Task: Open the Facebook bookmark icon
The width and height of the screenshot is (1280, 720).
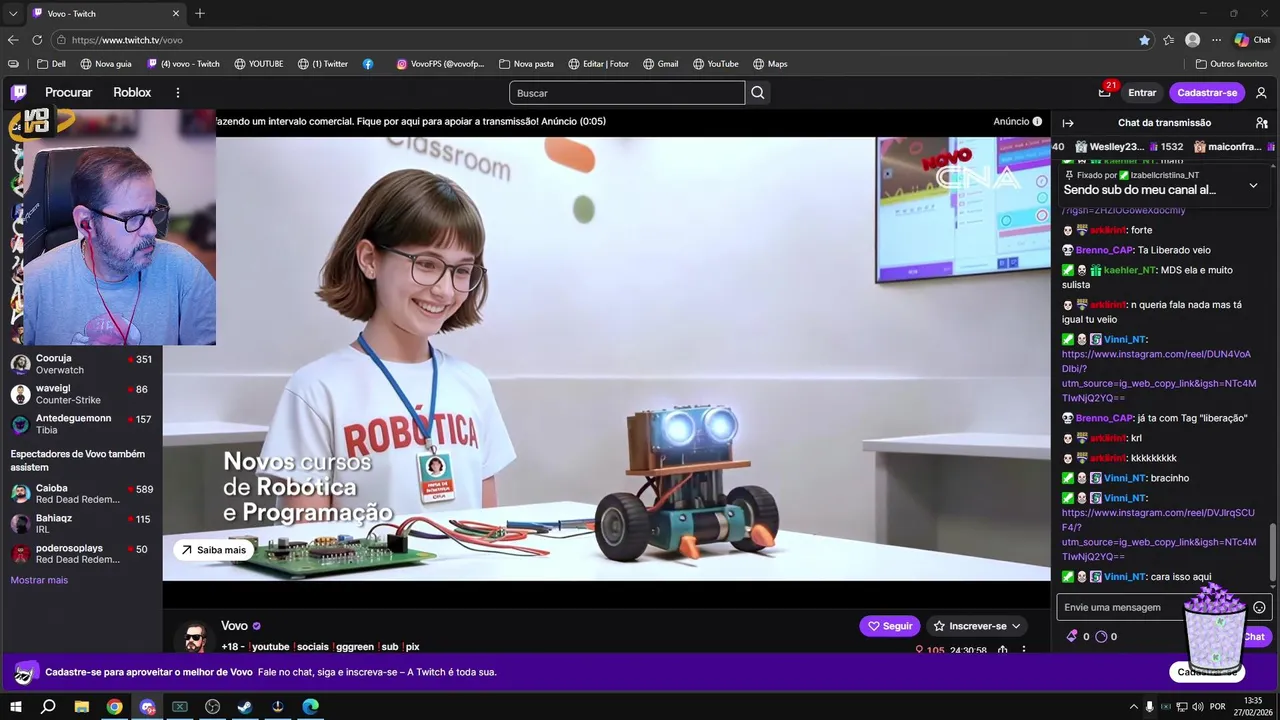Action: [368, 64]
